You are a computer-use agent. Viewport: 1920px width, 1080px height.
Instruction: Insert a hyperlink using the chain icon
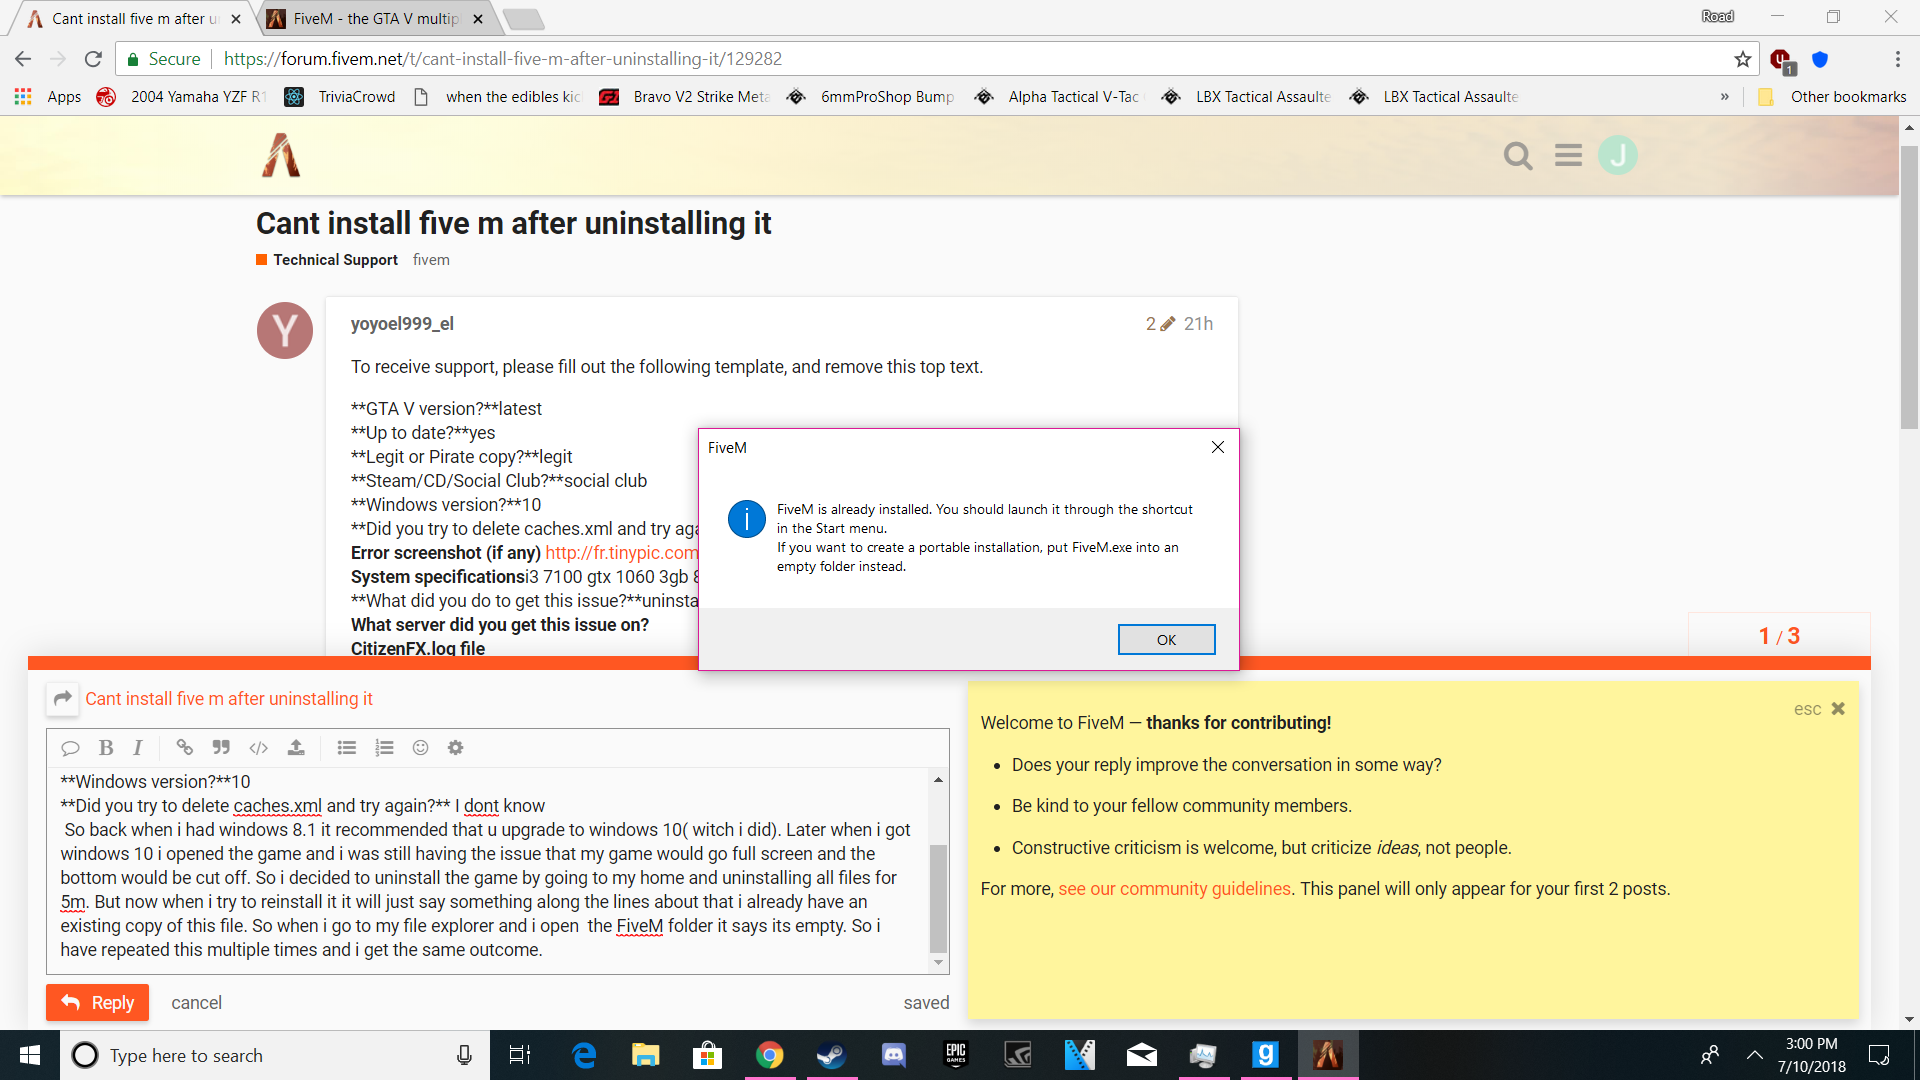(184, 747)
